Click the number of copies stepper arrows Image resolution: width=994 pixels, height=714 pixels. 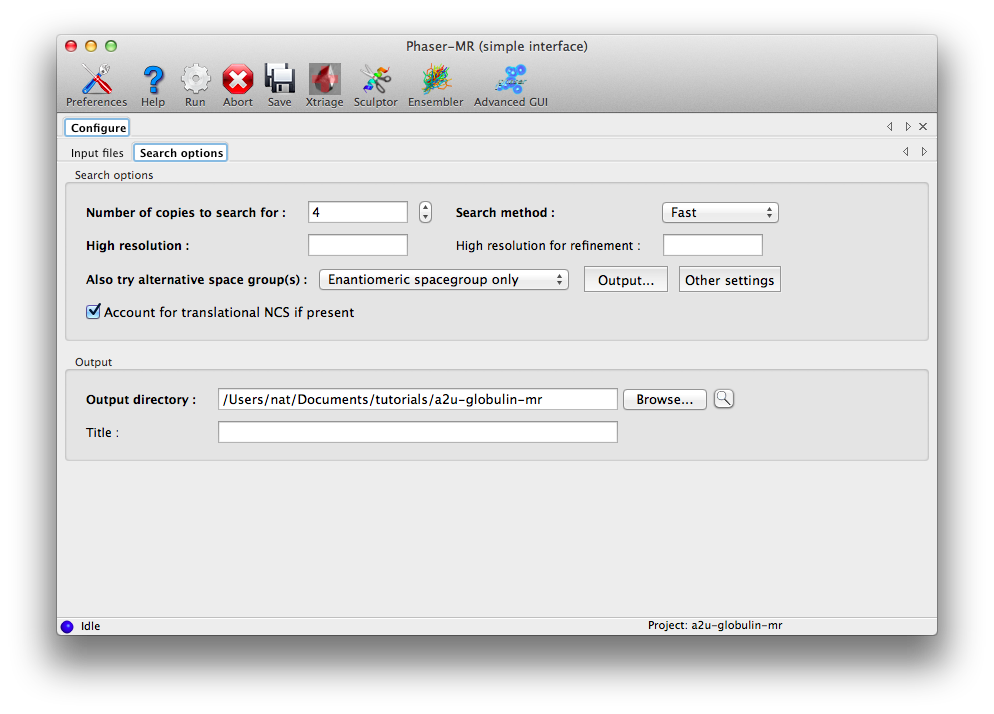(x=426, y=212)
